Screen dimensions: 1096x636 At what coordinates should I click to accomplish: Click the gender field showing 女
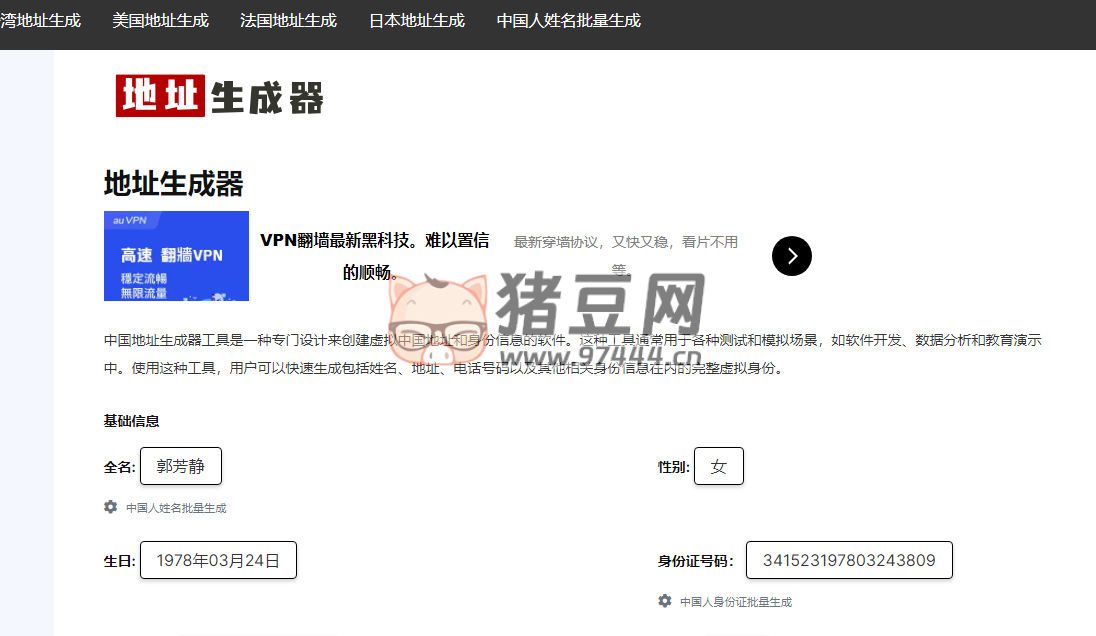(719, 465)
